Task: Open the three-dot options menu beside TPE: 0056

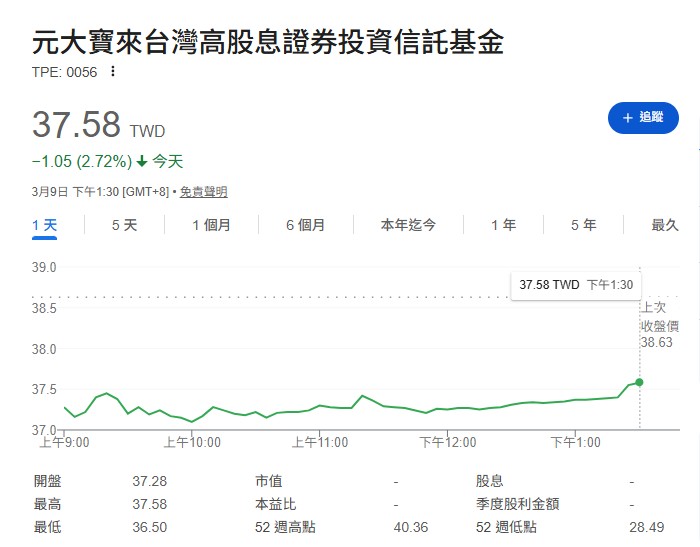Action: [x=113, y=71]
